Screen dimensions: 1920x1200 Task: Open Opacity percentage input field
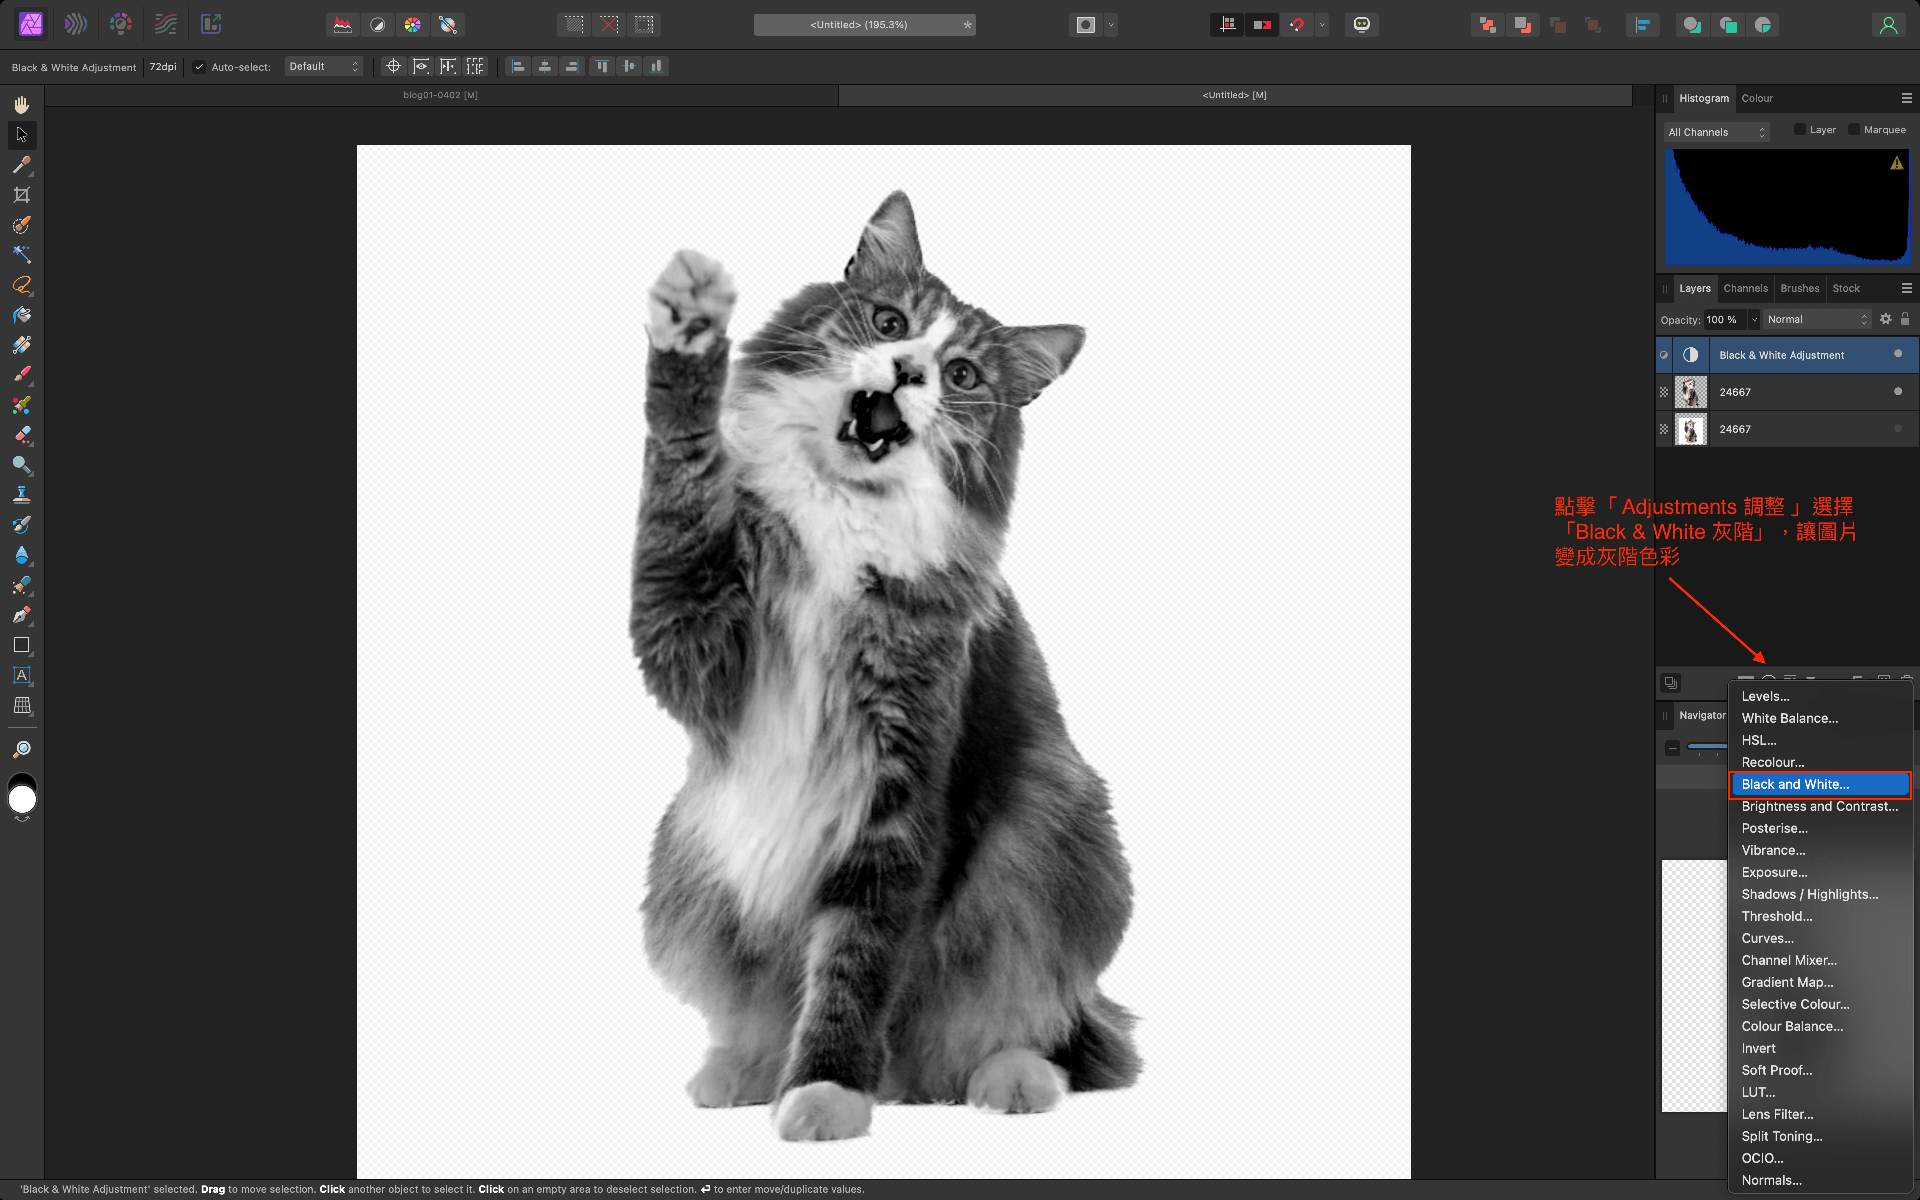tap(1720, 319)
